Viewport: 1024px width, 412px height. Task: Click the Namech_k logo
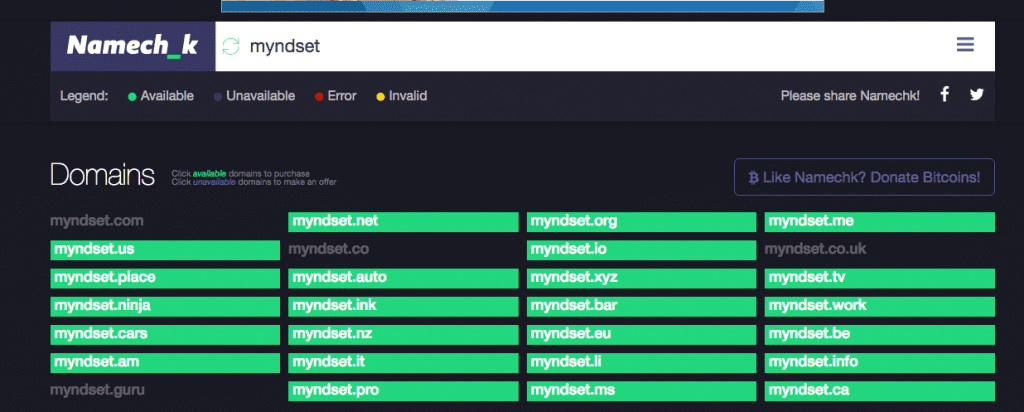133,46
